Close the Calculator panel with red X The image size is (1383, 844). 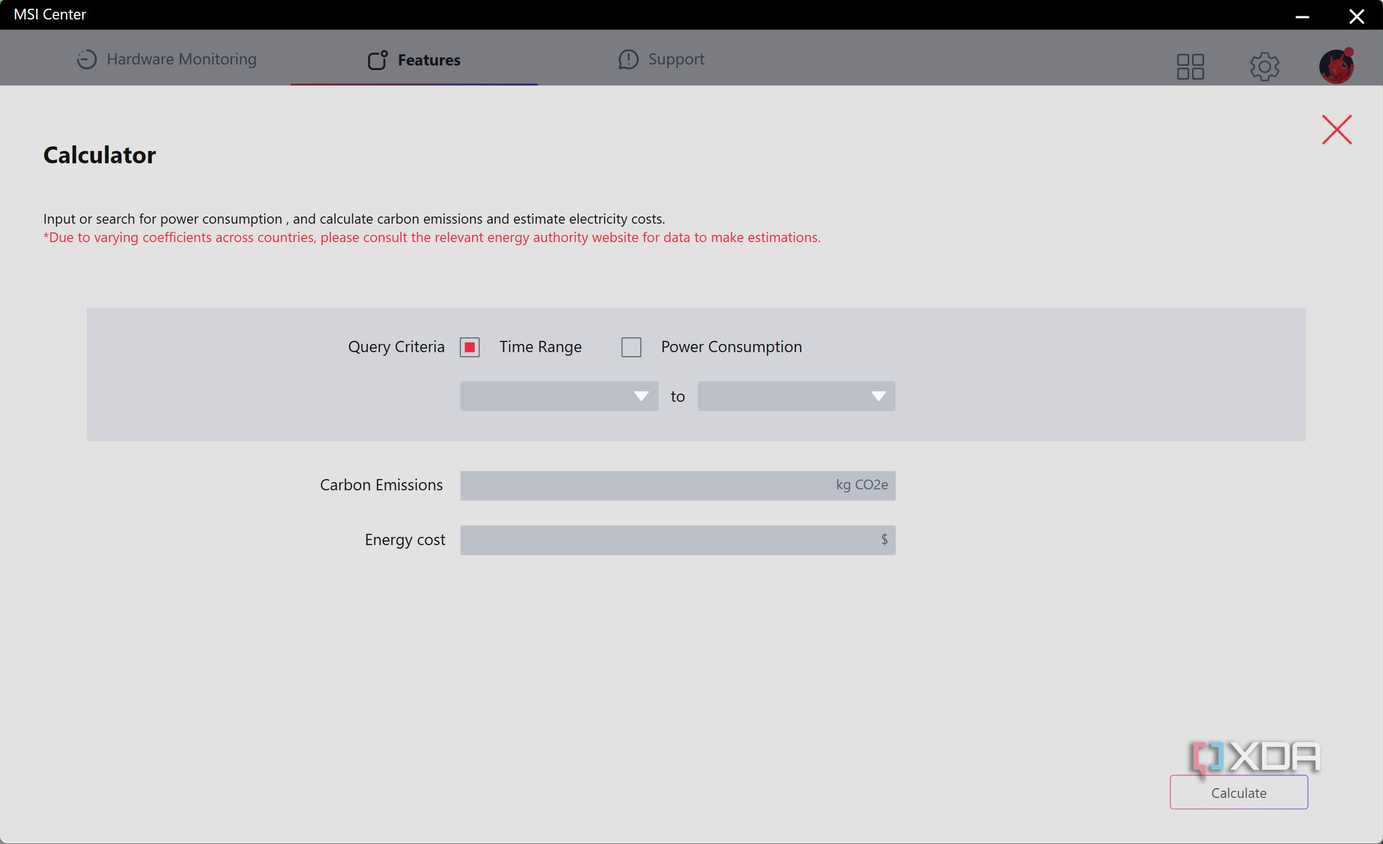1337,129
